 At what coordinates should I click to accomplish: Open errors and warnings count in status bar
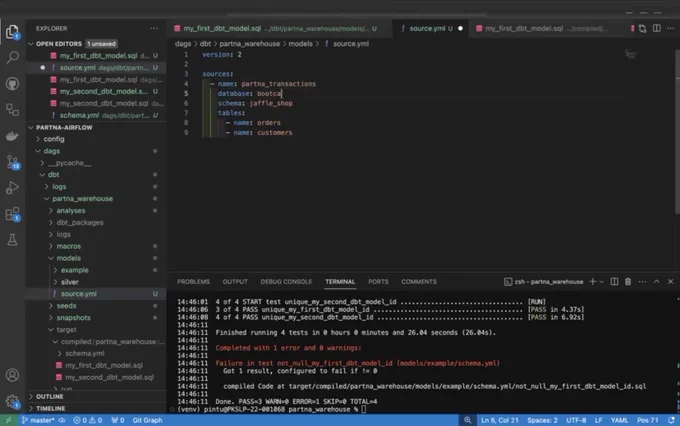(87, 420)
